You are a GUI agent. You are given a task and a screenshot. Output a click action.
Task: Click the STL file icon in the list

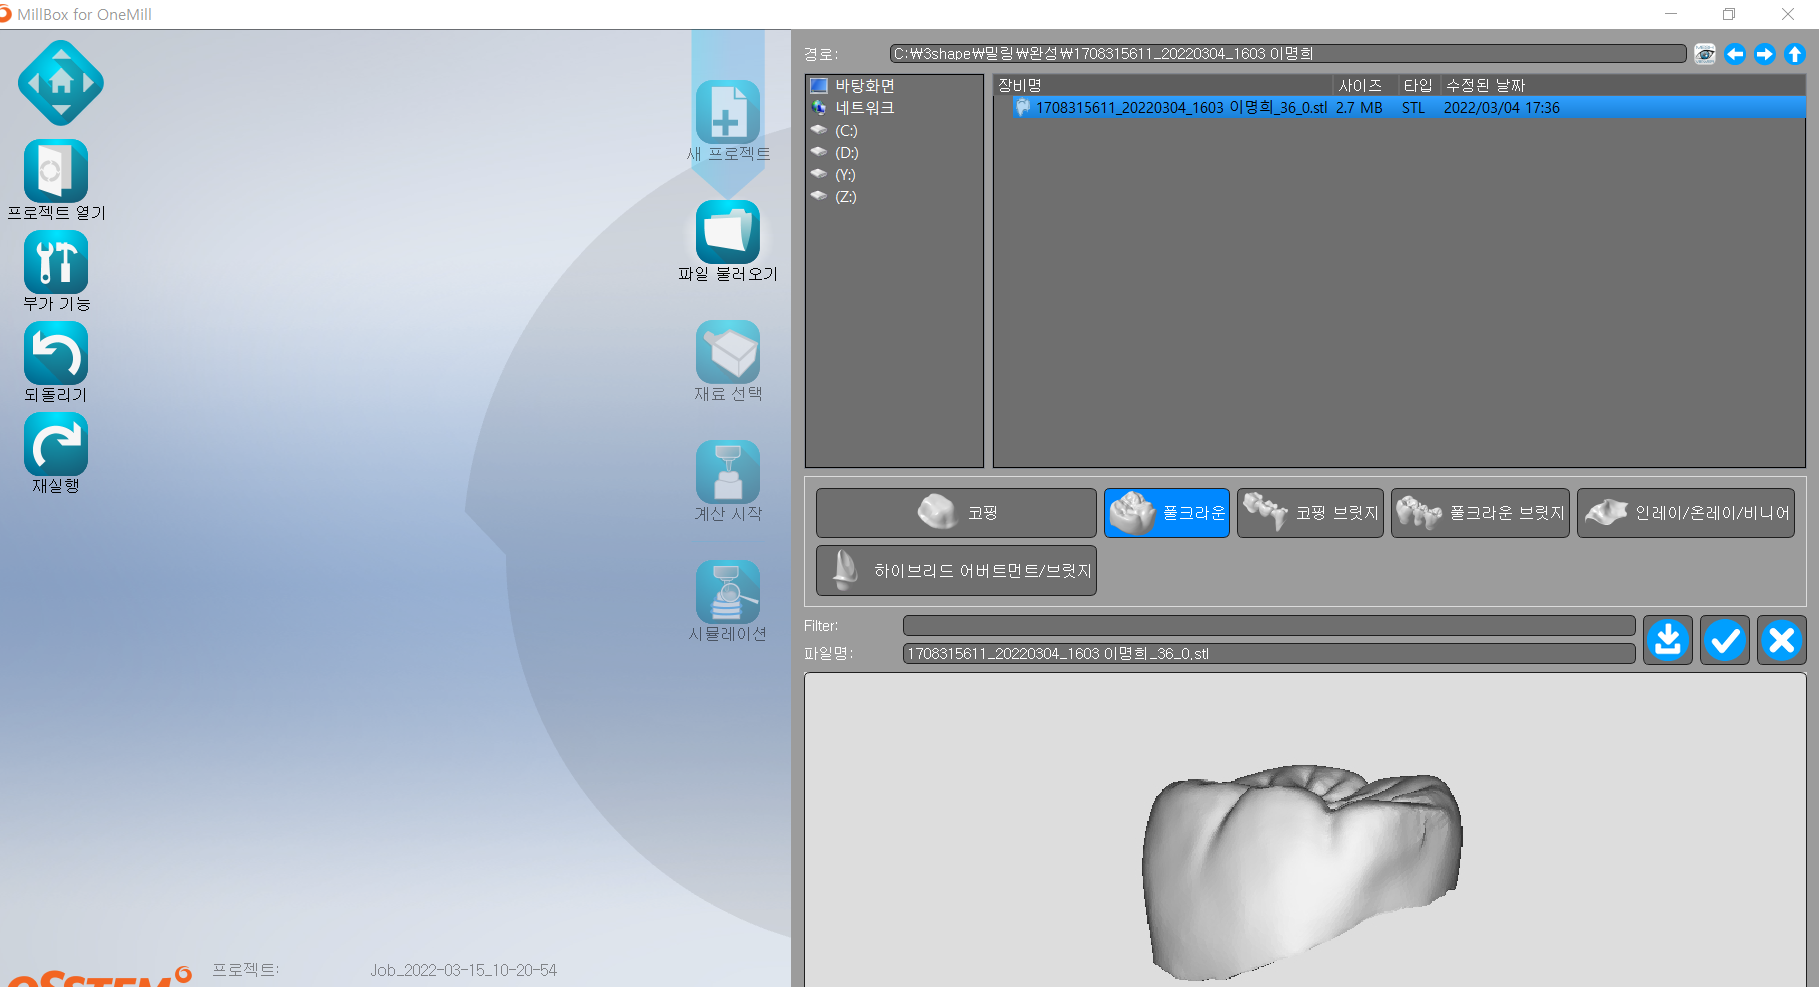pyautogui.click(x=1022, y=107)
